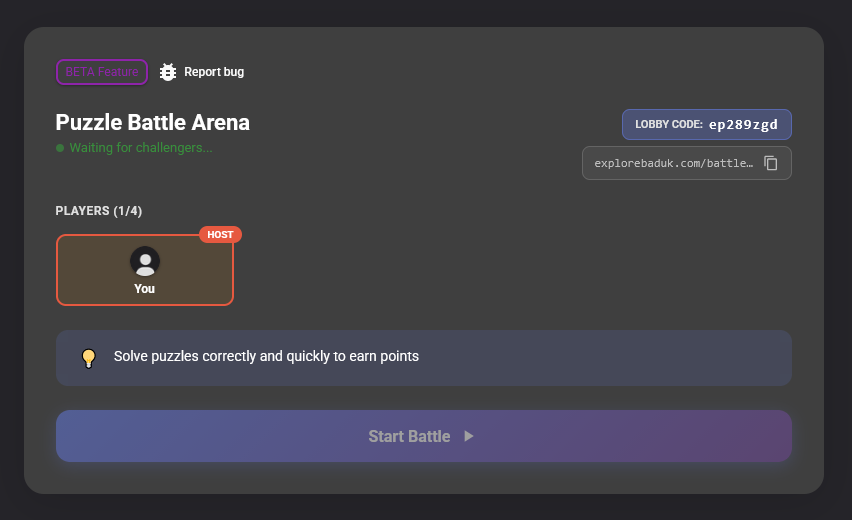
Task: Click the Puzzle Battle Arena heading
Action: point(152,122)
